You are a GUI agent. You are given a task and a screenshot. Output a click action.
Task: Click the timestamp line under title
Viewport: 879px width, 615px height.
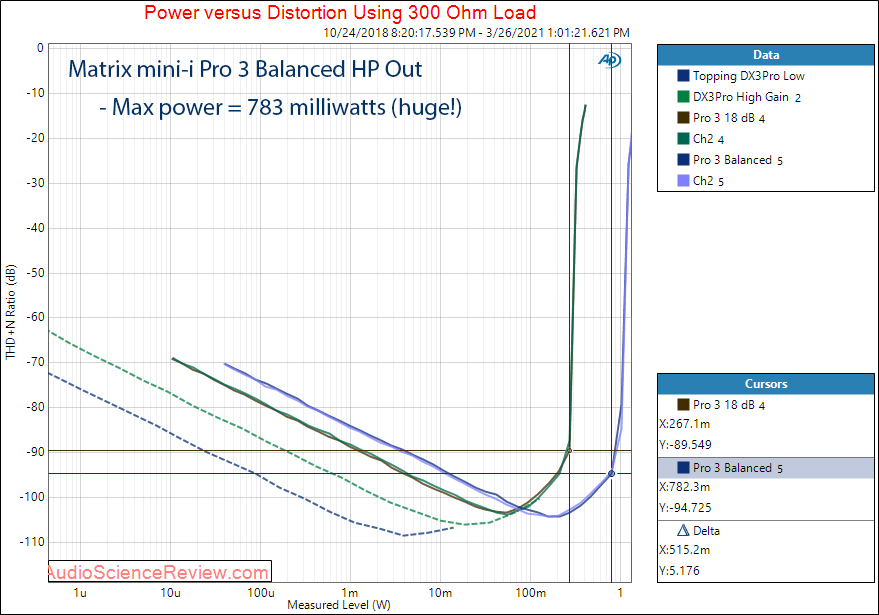coord(476,33)
